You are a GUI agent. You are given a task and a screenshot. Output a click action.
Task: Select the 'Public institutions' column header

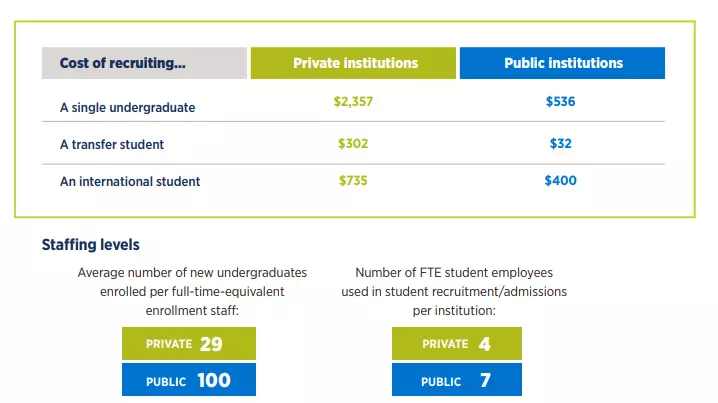[562, 63]
